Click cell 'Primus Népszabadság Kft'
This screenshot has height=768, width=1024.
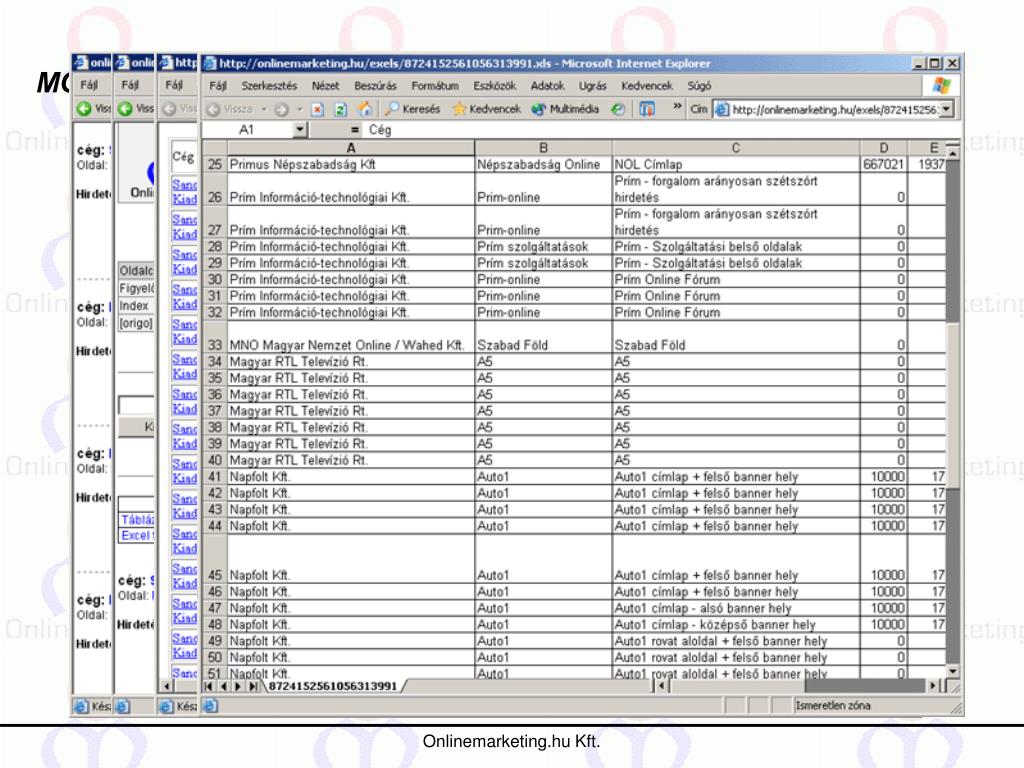(351, 164)
